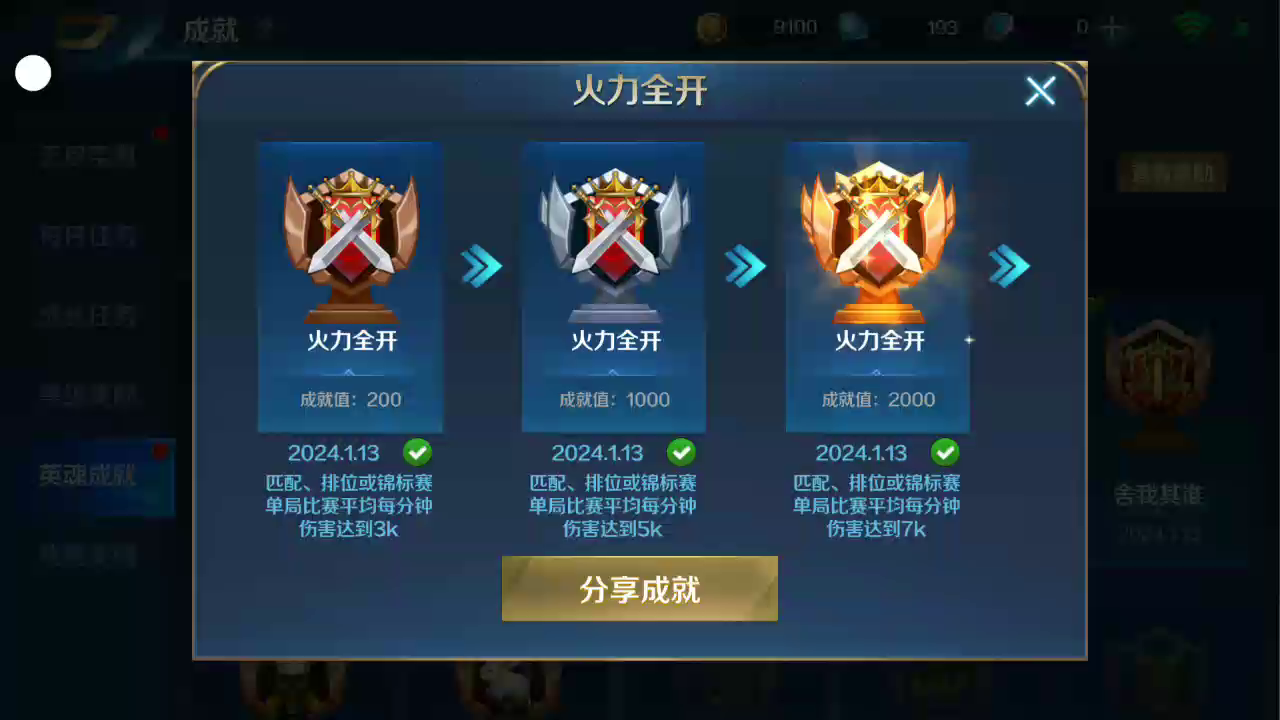Tap the plus icon beside currency
The height and width of the screenshot is (720, 1280).
1112,29
